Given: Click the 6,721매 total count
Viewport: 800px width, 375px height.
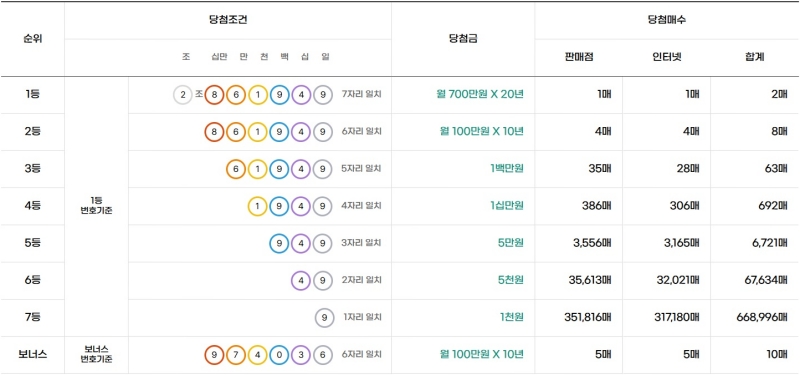Looking at the screenshot, I should tap(769, 243).
